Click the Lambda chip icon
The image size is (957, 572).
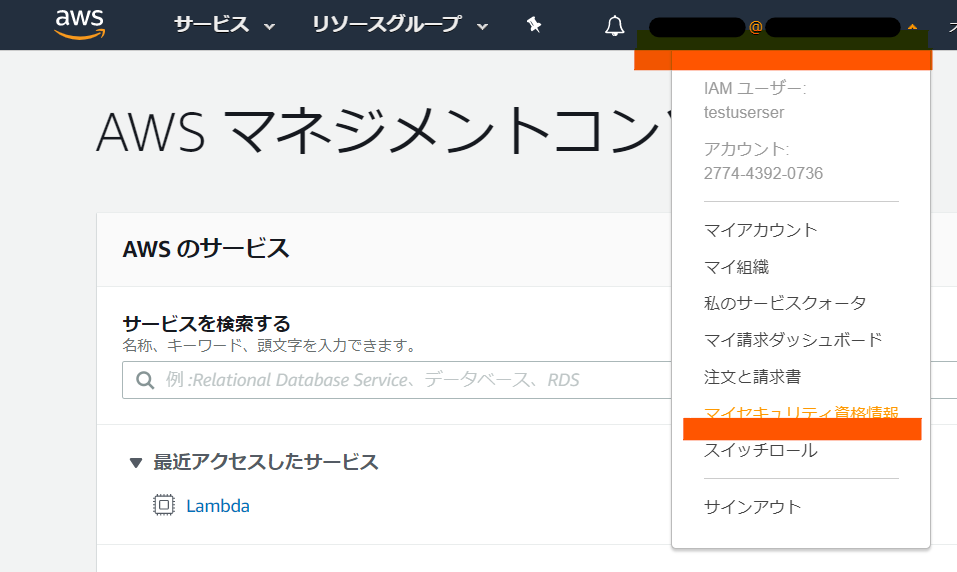164,505
